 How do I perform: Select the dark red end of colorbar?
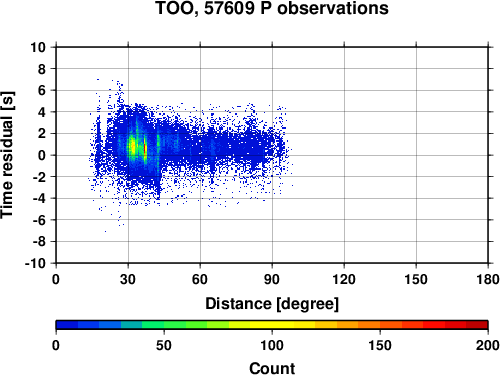tap(477, 325)
